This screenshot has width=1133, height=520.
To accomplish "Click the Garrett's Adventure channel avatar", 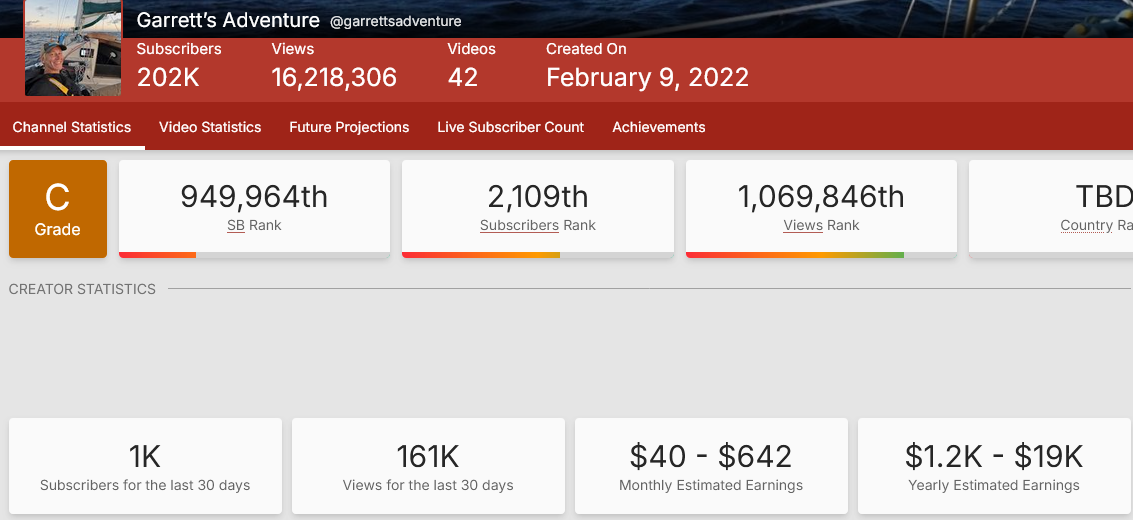I will click(73, 48).
